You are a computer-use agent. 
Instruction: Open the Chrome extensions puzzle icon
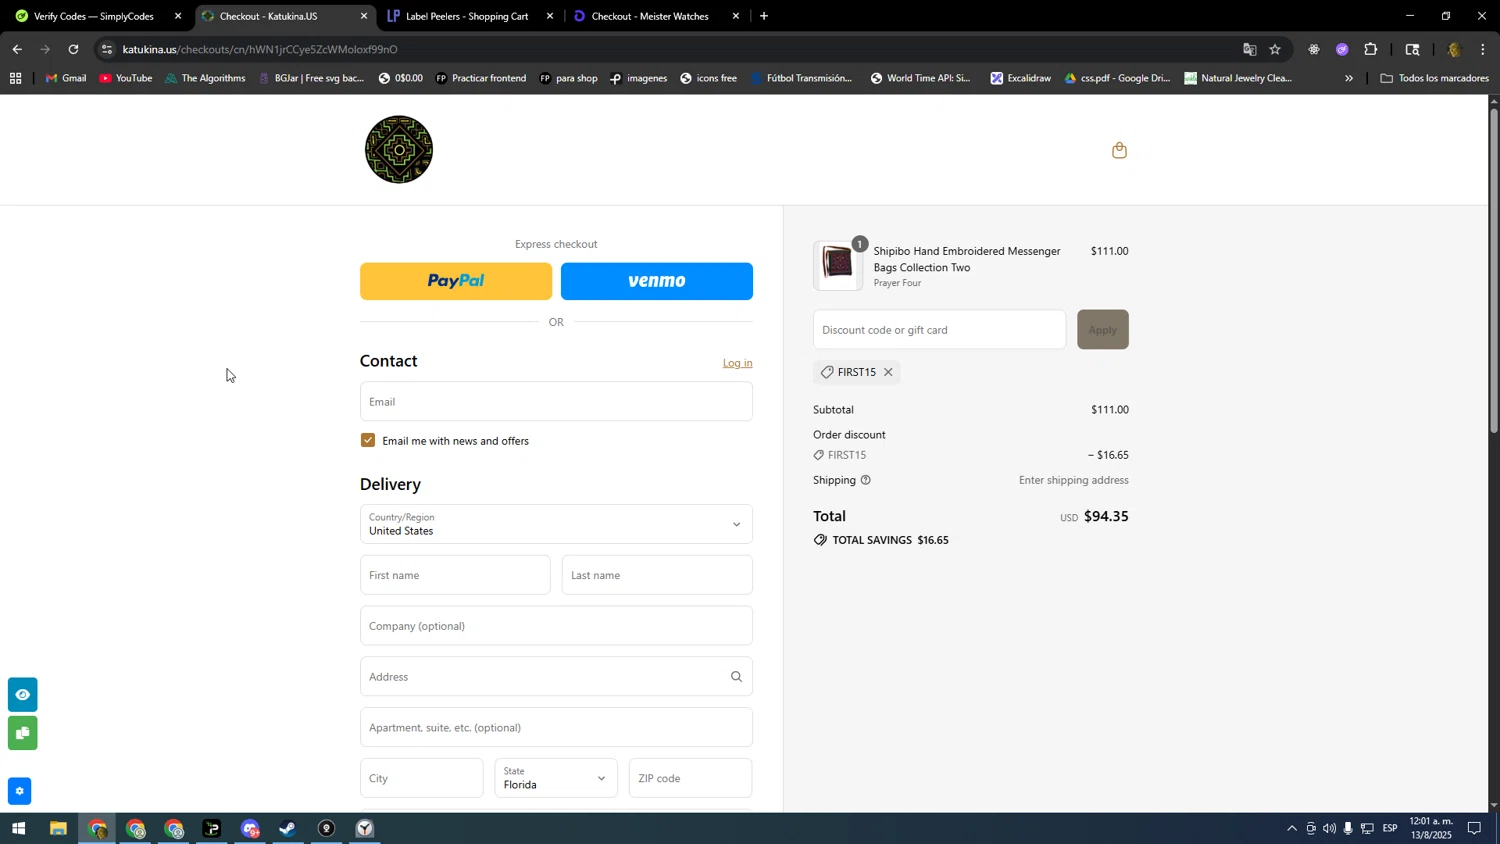[1371, 49]
